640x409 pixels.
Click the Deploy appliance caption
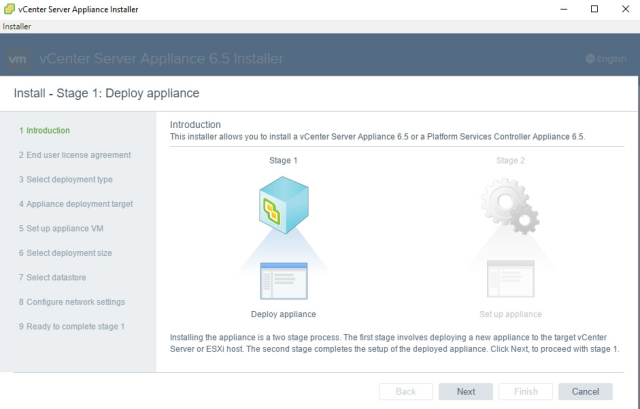tap(283, 314)
